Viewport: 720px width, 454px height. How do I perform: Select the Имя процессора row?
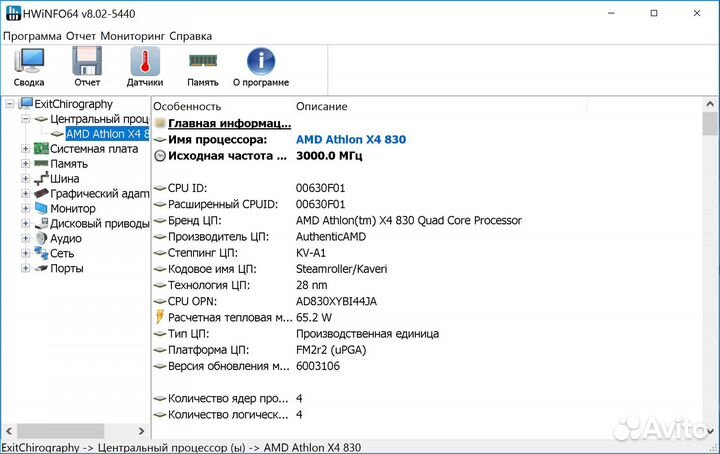(x=427, y=140)
